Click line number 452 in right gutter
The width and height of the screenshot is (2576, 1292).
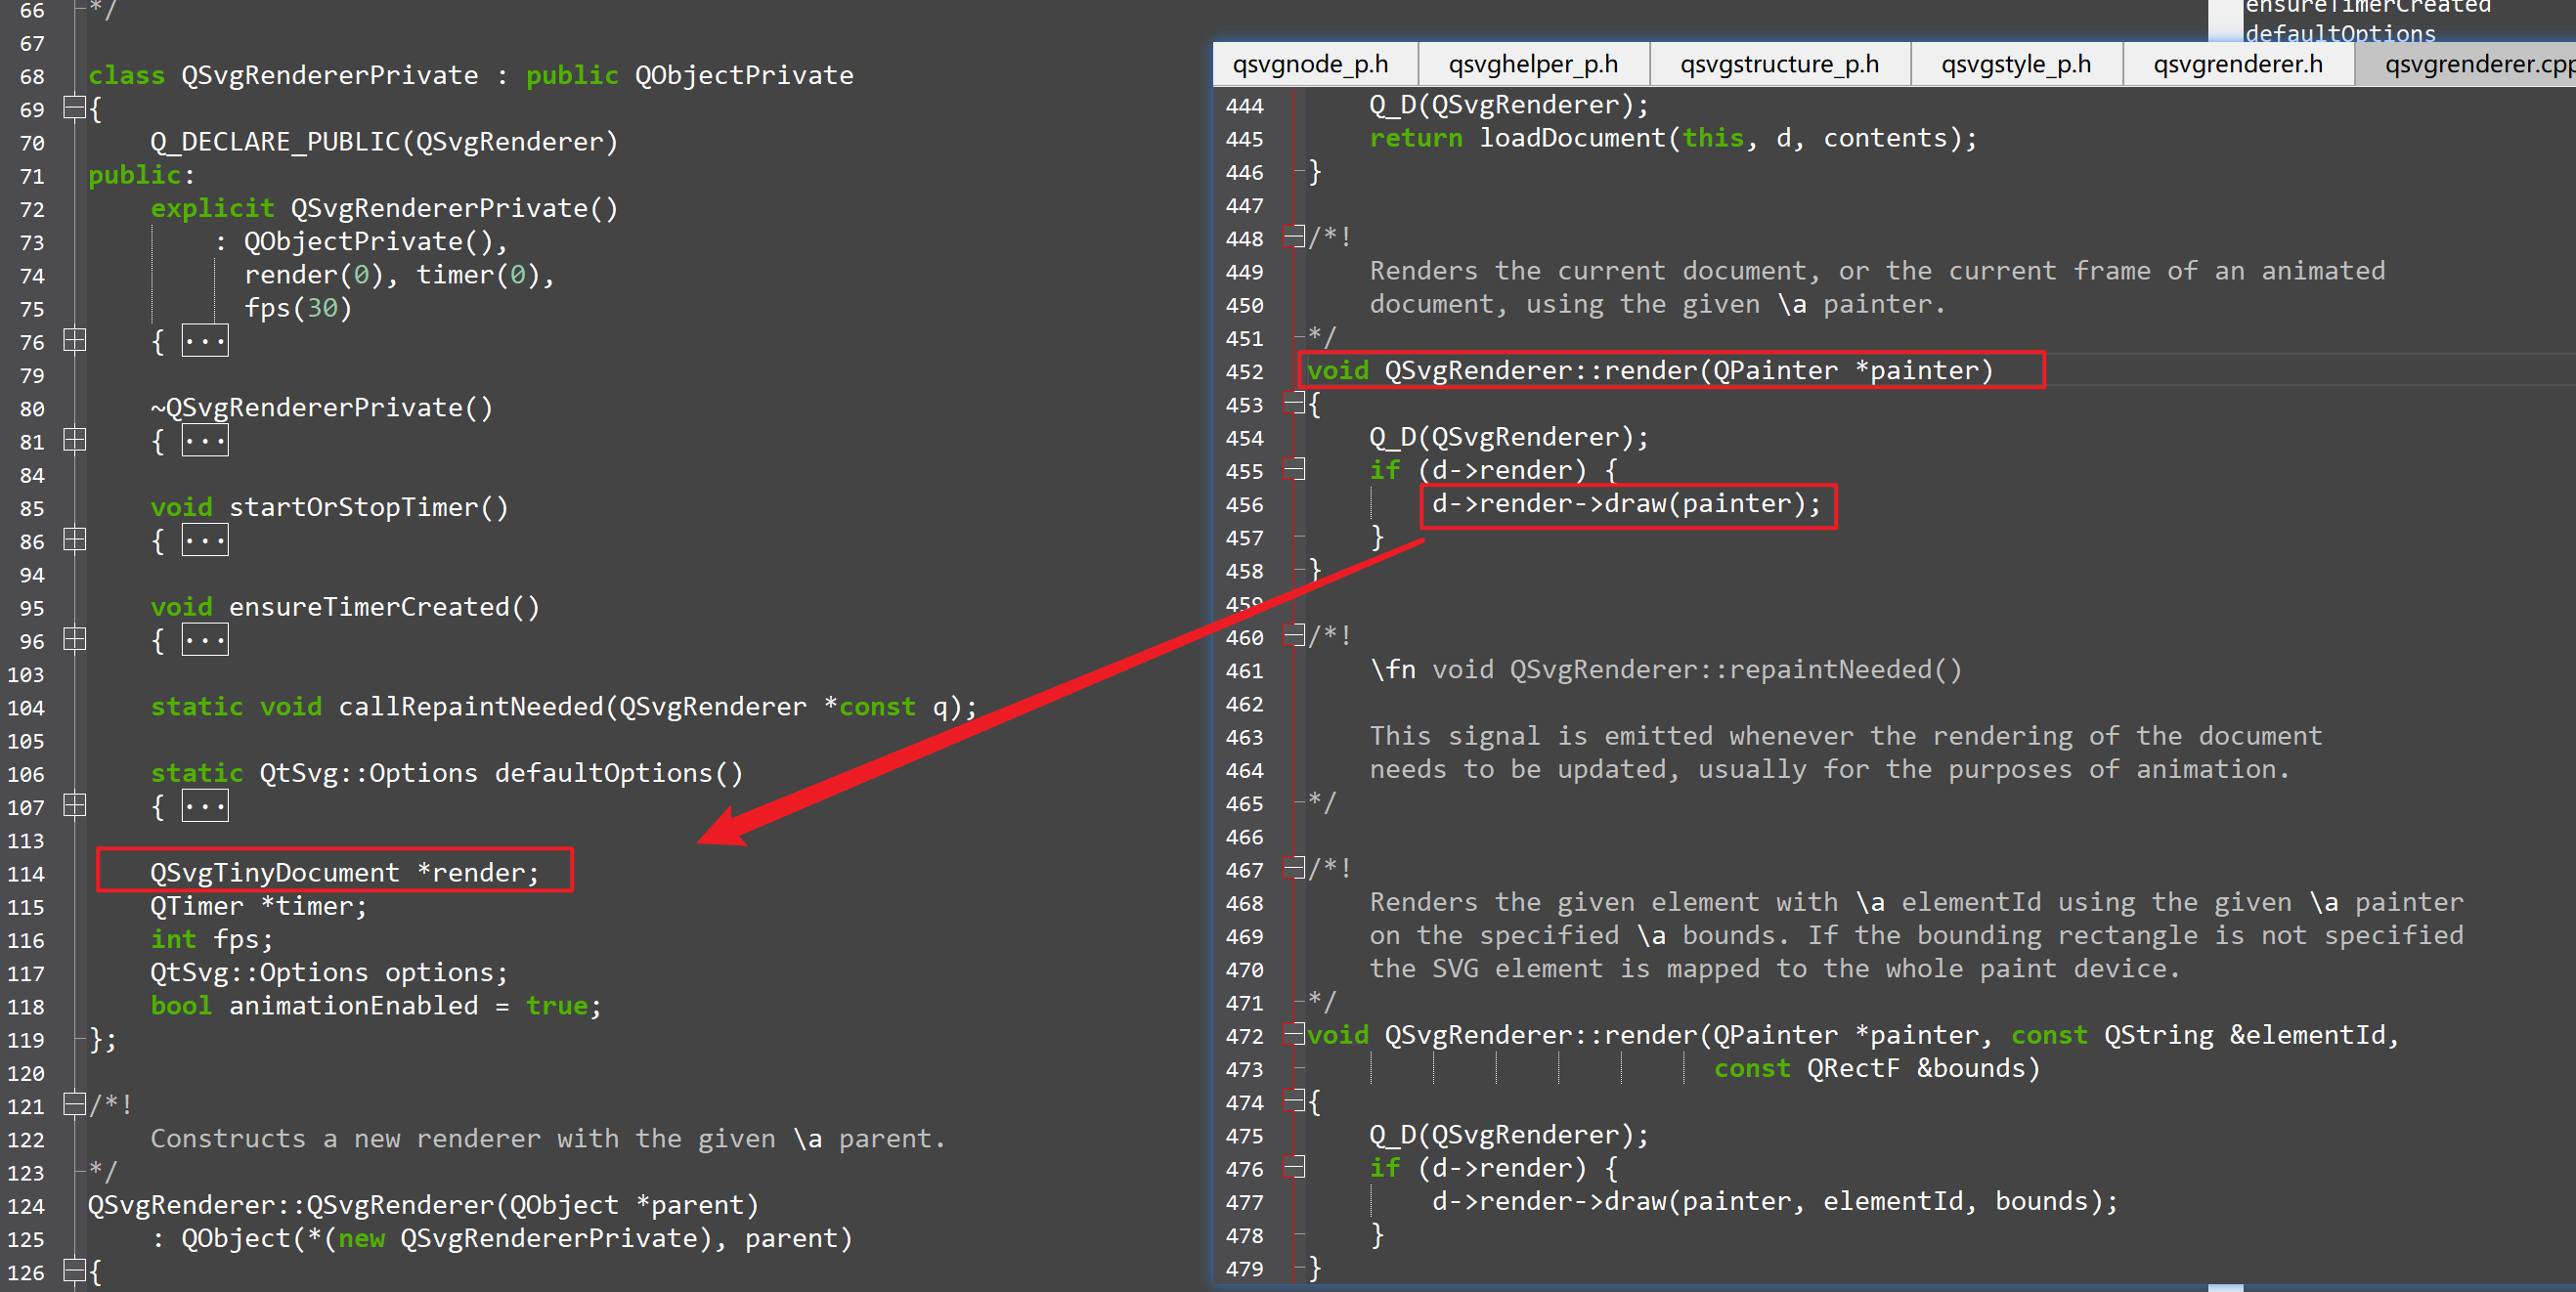[1244, 372]
